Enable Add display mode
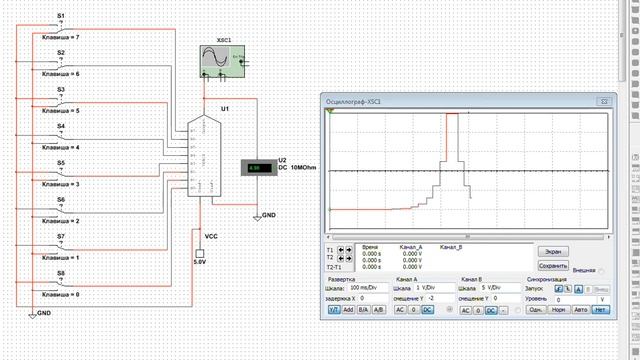 click(x=348, y=310)
